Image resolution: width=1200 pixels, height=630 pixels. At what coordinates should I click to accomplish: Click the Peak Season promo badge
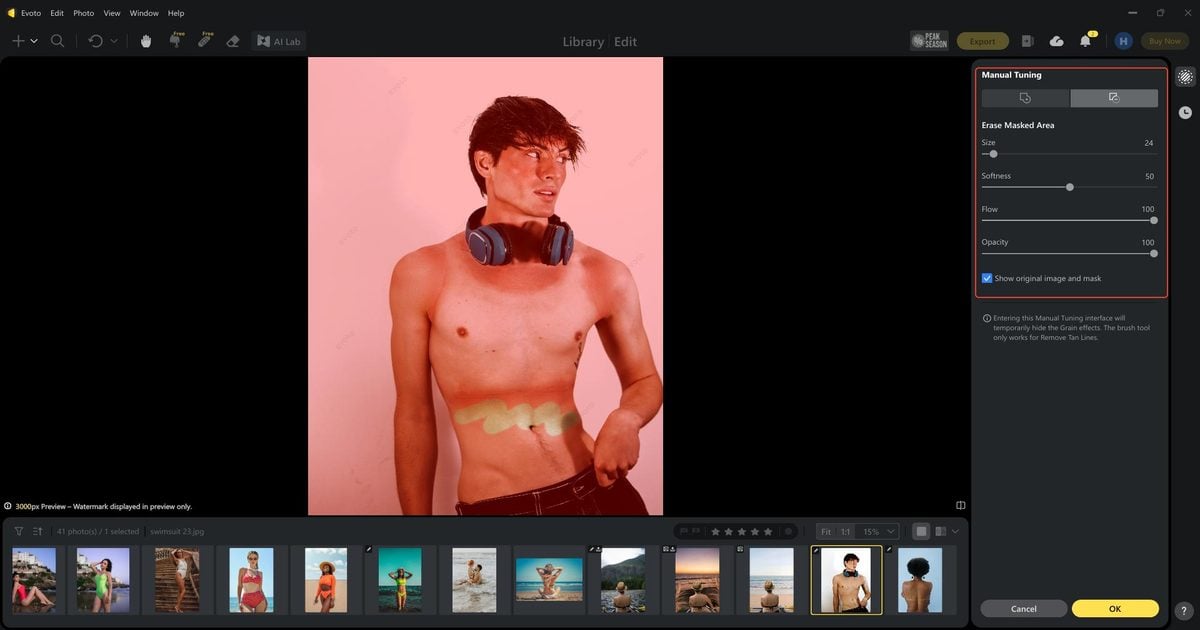(930, 41)
